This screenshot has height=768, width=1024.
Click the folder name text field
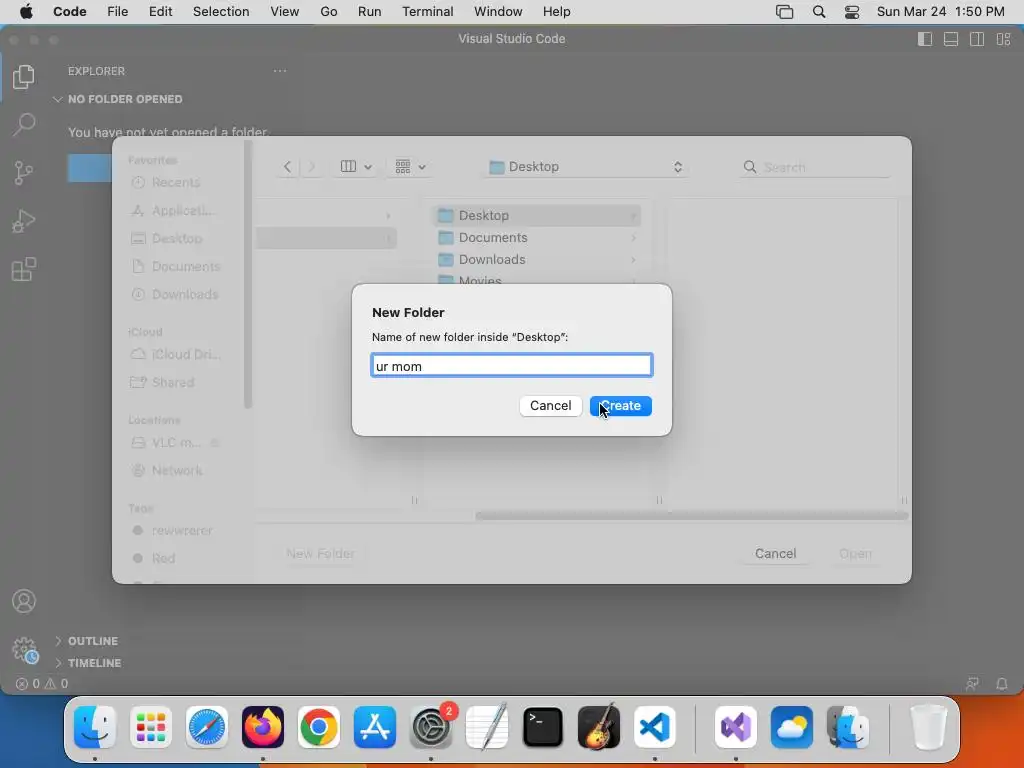tap(512, 366)
